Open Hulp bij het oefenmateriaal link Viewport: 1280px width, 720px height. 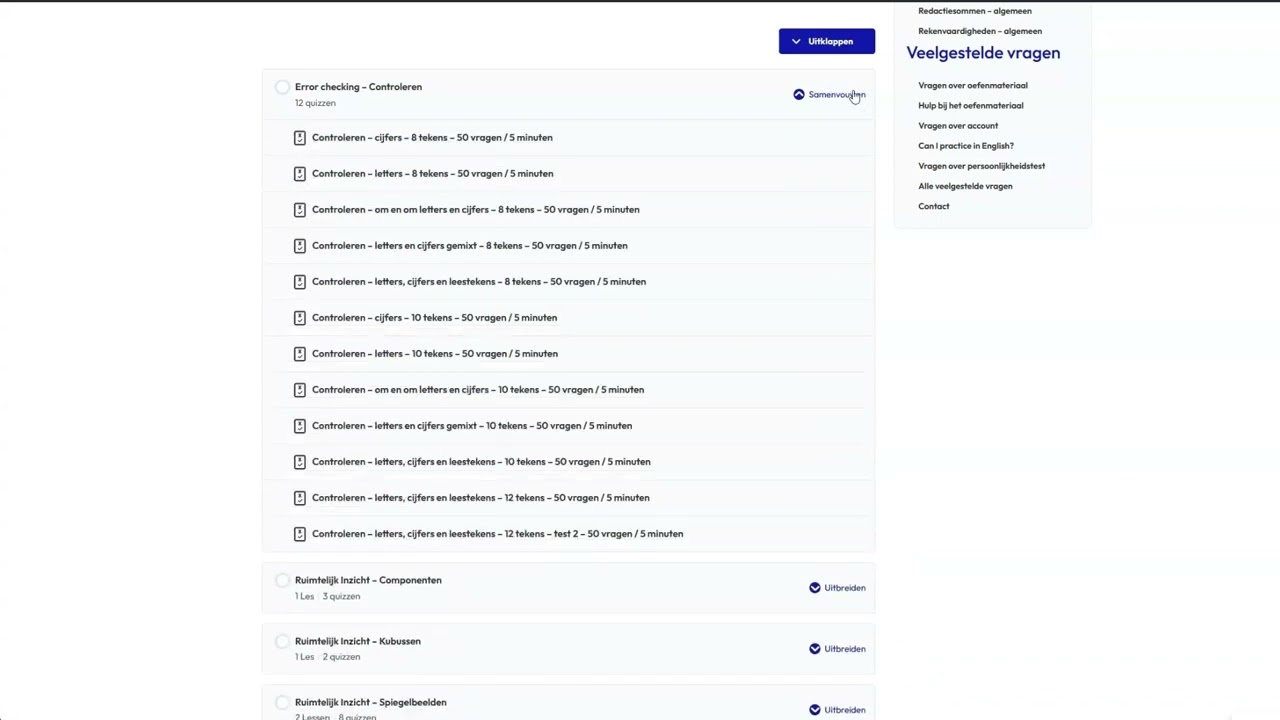(971, 106)
